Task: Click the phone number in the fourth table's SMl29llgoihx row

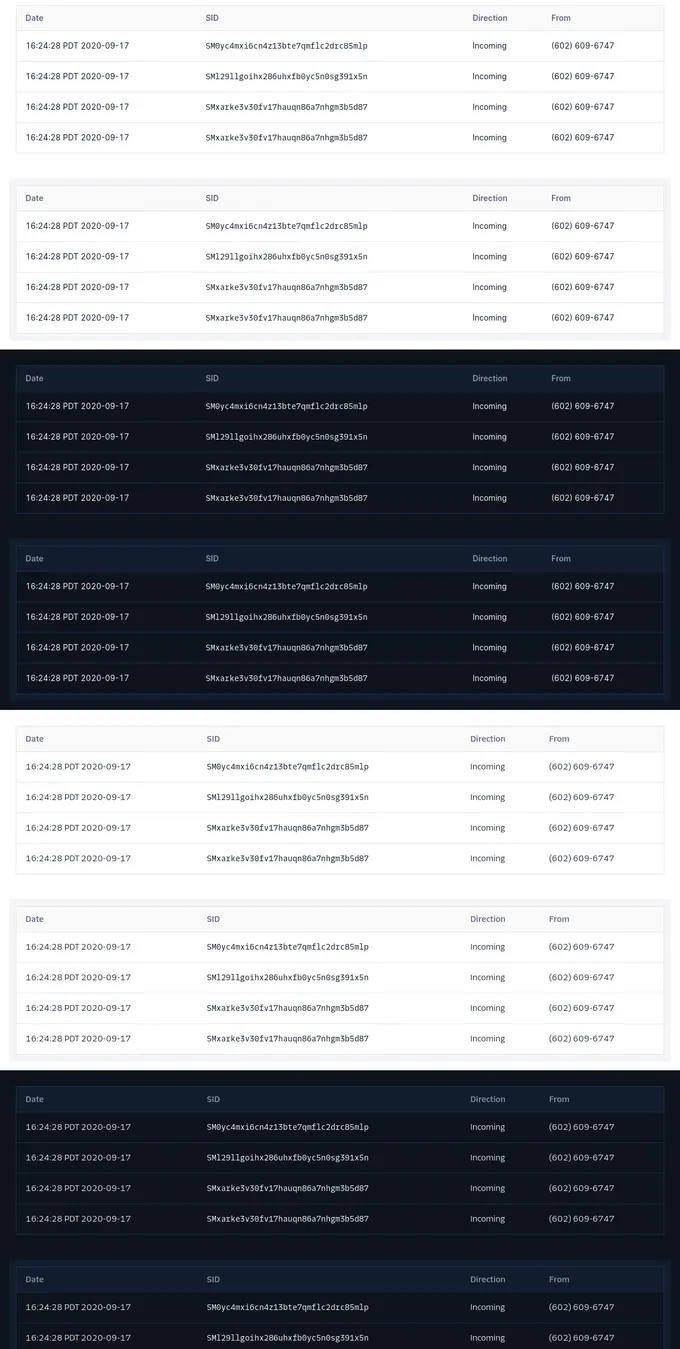Action: (583, 617)
